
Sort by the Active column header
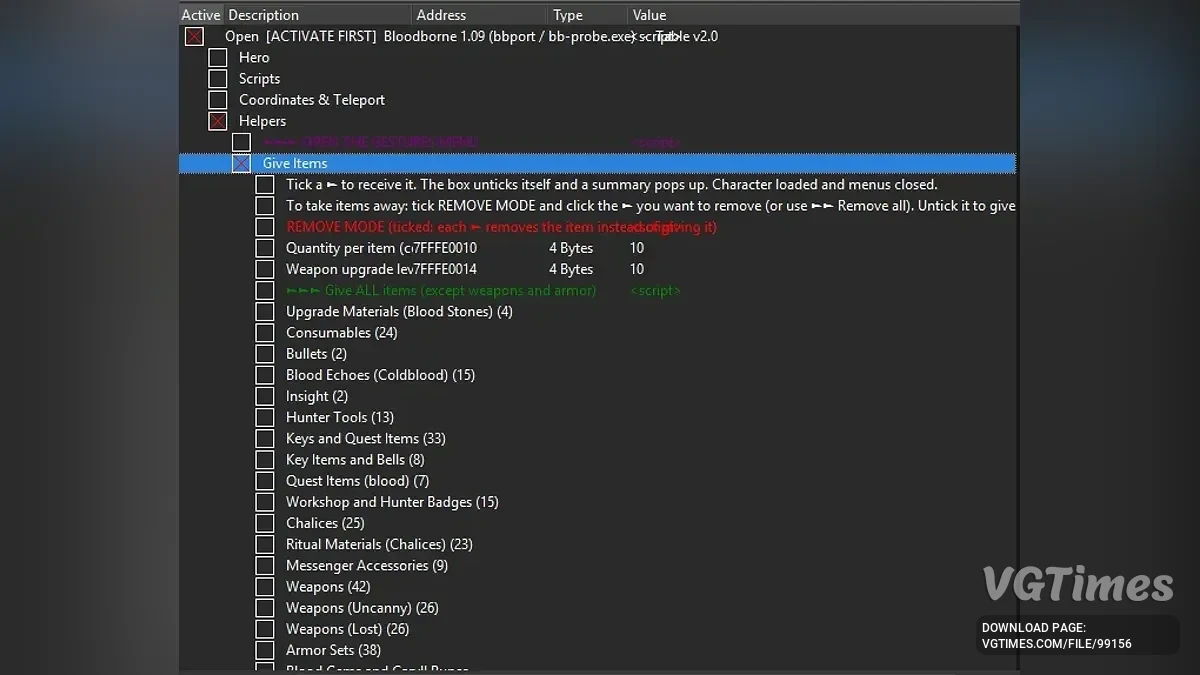201,15
